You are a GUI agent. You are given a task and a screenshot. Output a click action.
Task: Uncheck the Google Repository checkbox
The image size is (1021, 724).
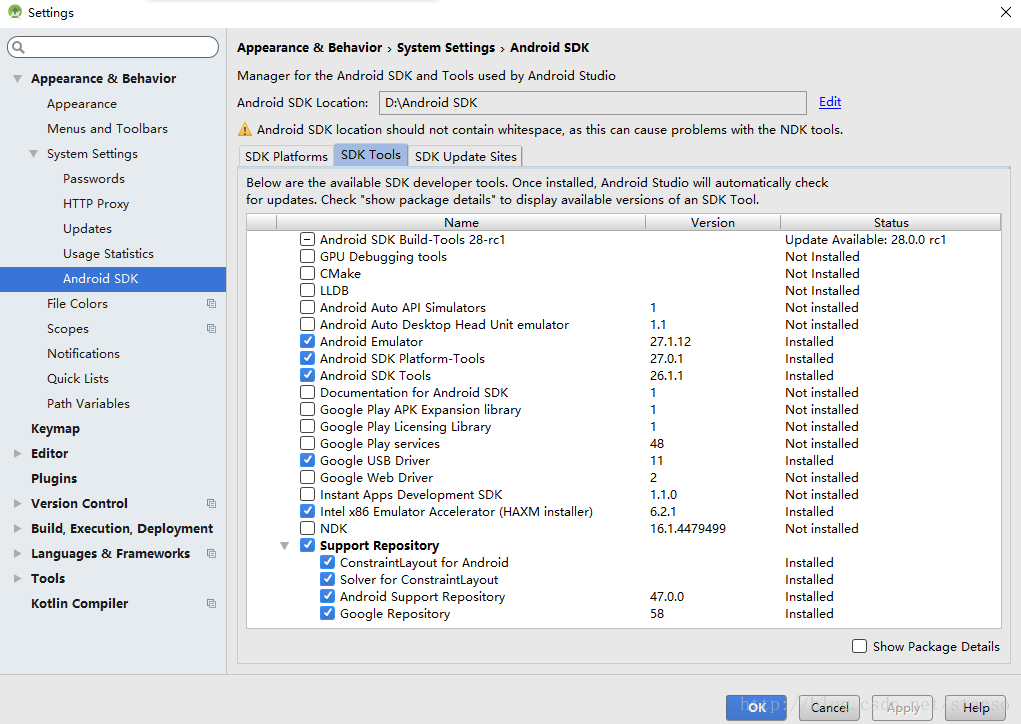pyautogui.click(x=328, y=613)
